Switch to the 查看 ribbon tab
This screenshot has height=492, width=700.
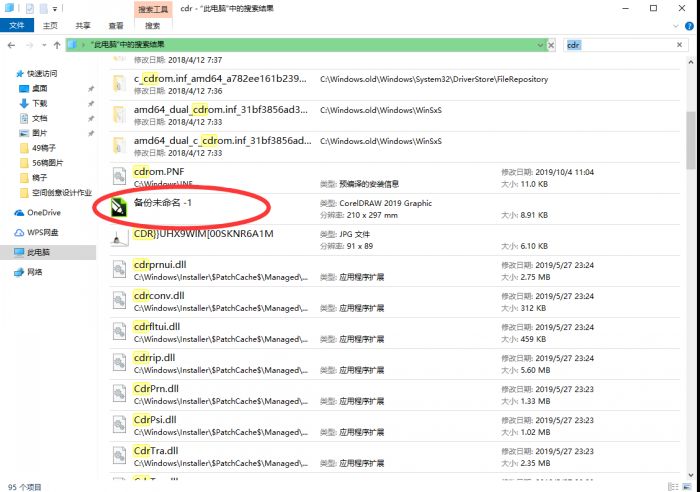116,25
